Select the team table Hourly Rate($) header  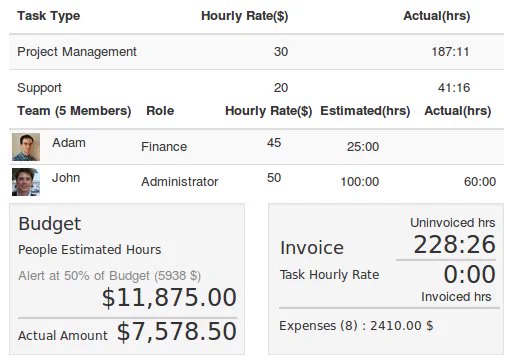coord(269,111)
